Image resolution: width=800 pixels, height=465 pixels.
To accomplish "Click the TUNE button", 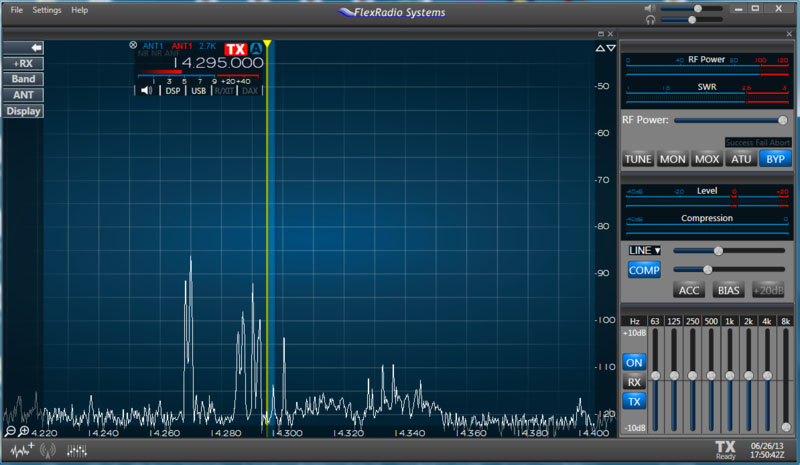I will tap(638, 159).
